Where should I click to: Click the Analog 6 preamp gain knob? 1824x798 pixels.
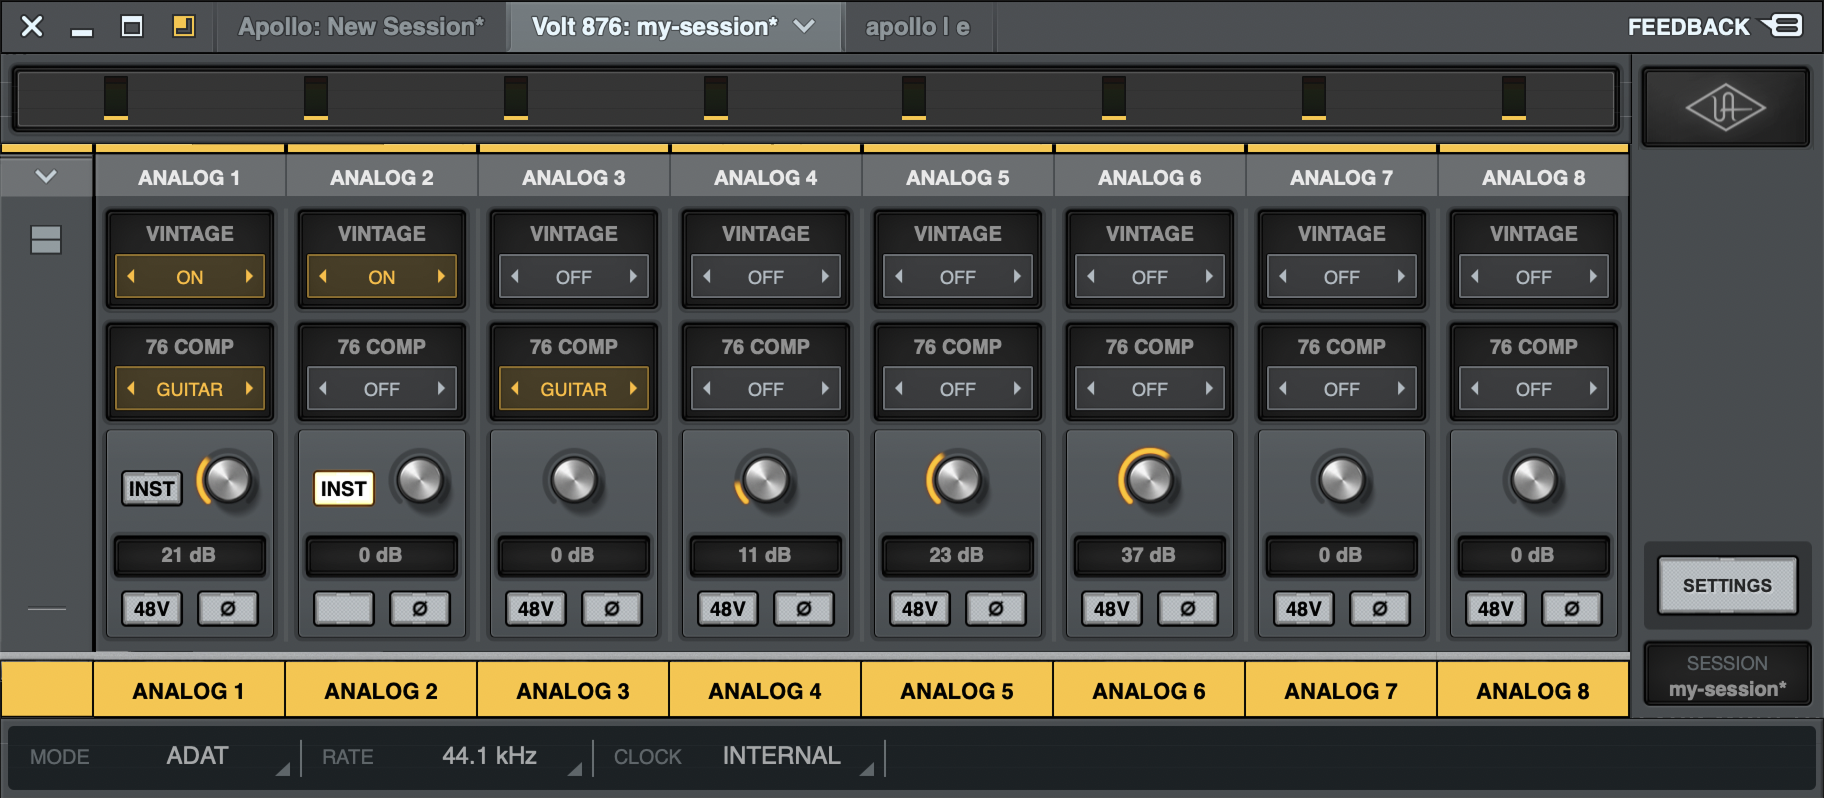pyautogui.click(x=1149, y=481)
